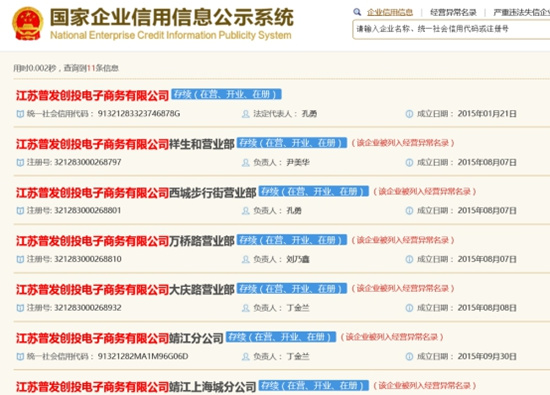
Task: Click the credit code icon of the first result
Action: tap(20, 114)
